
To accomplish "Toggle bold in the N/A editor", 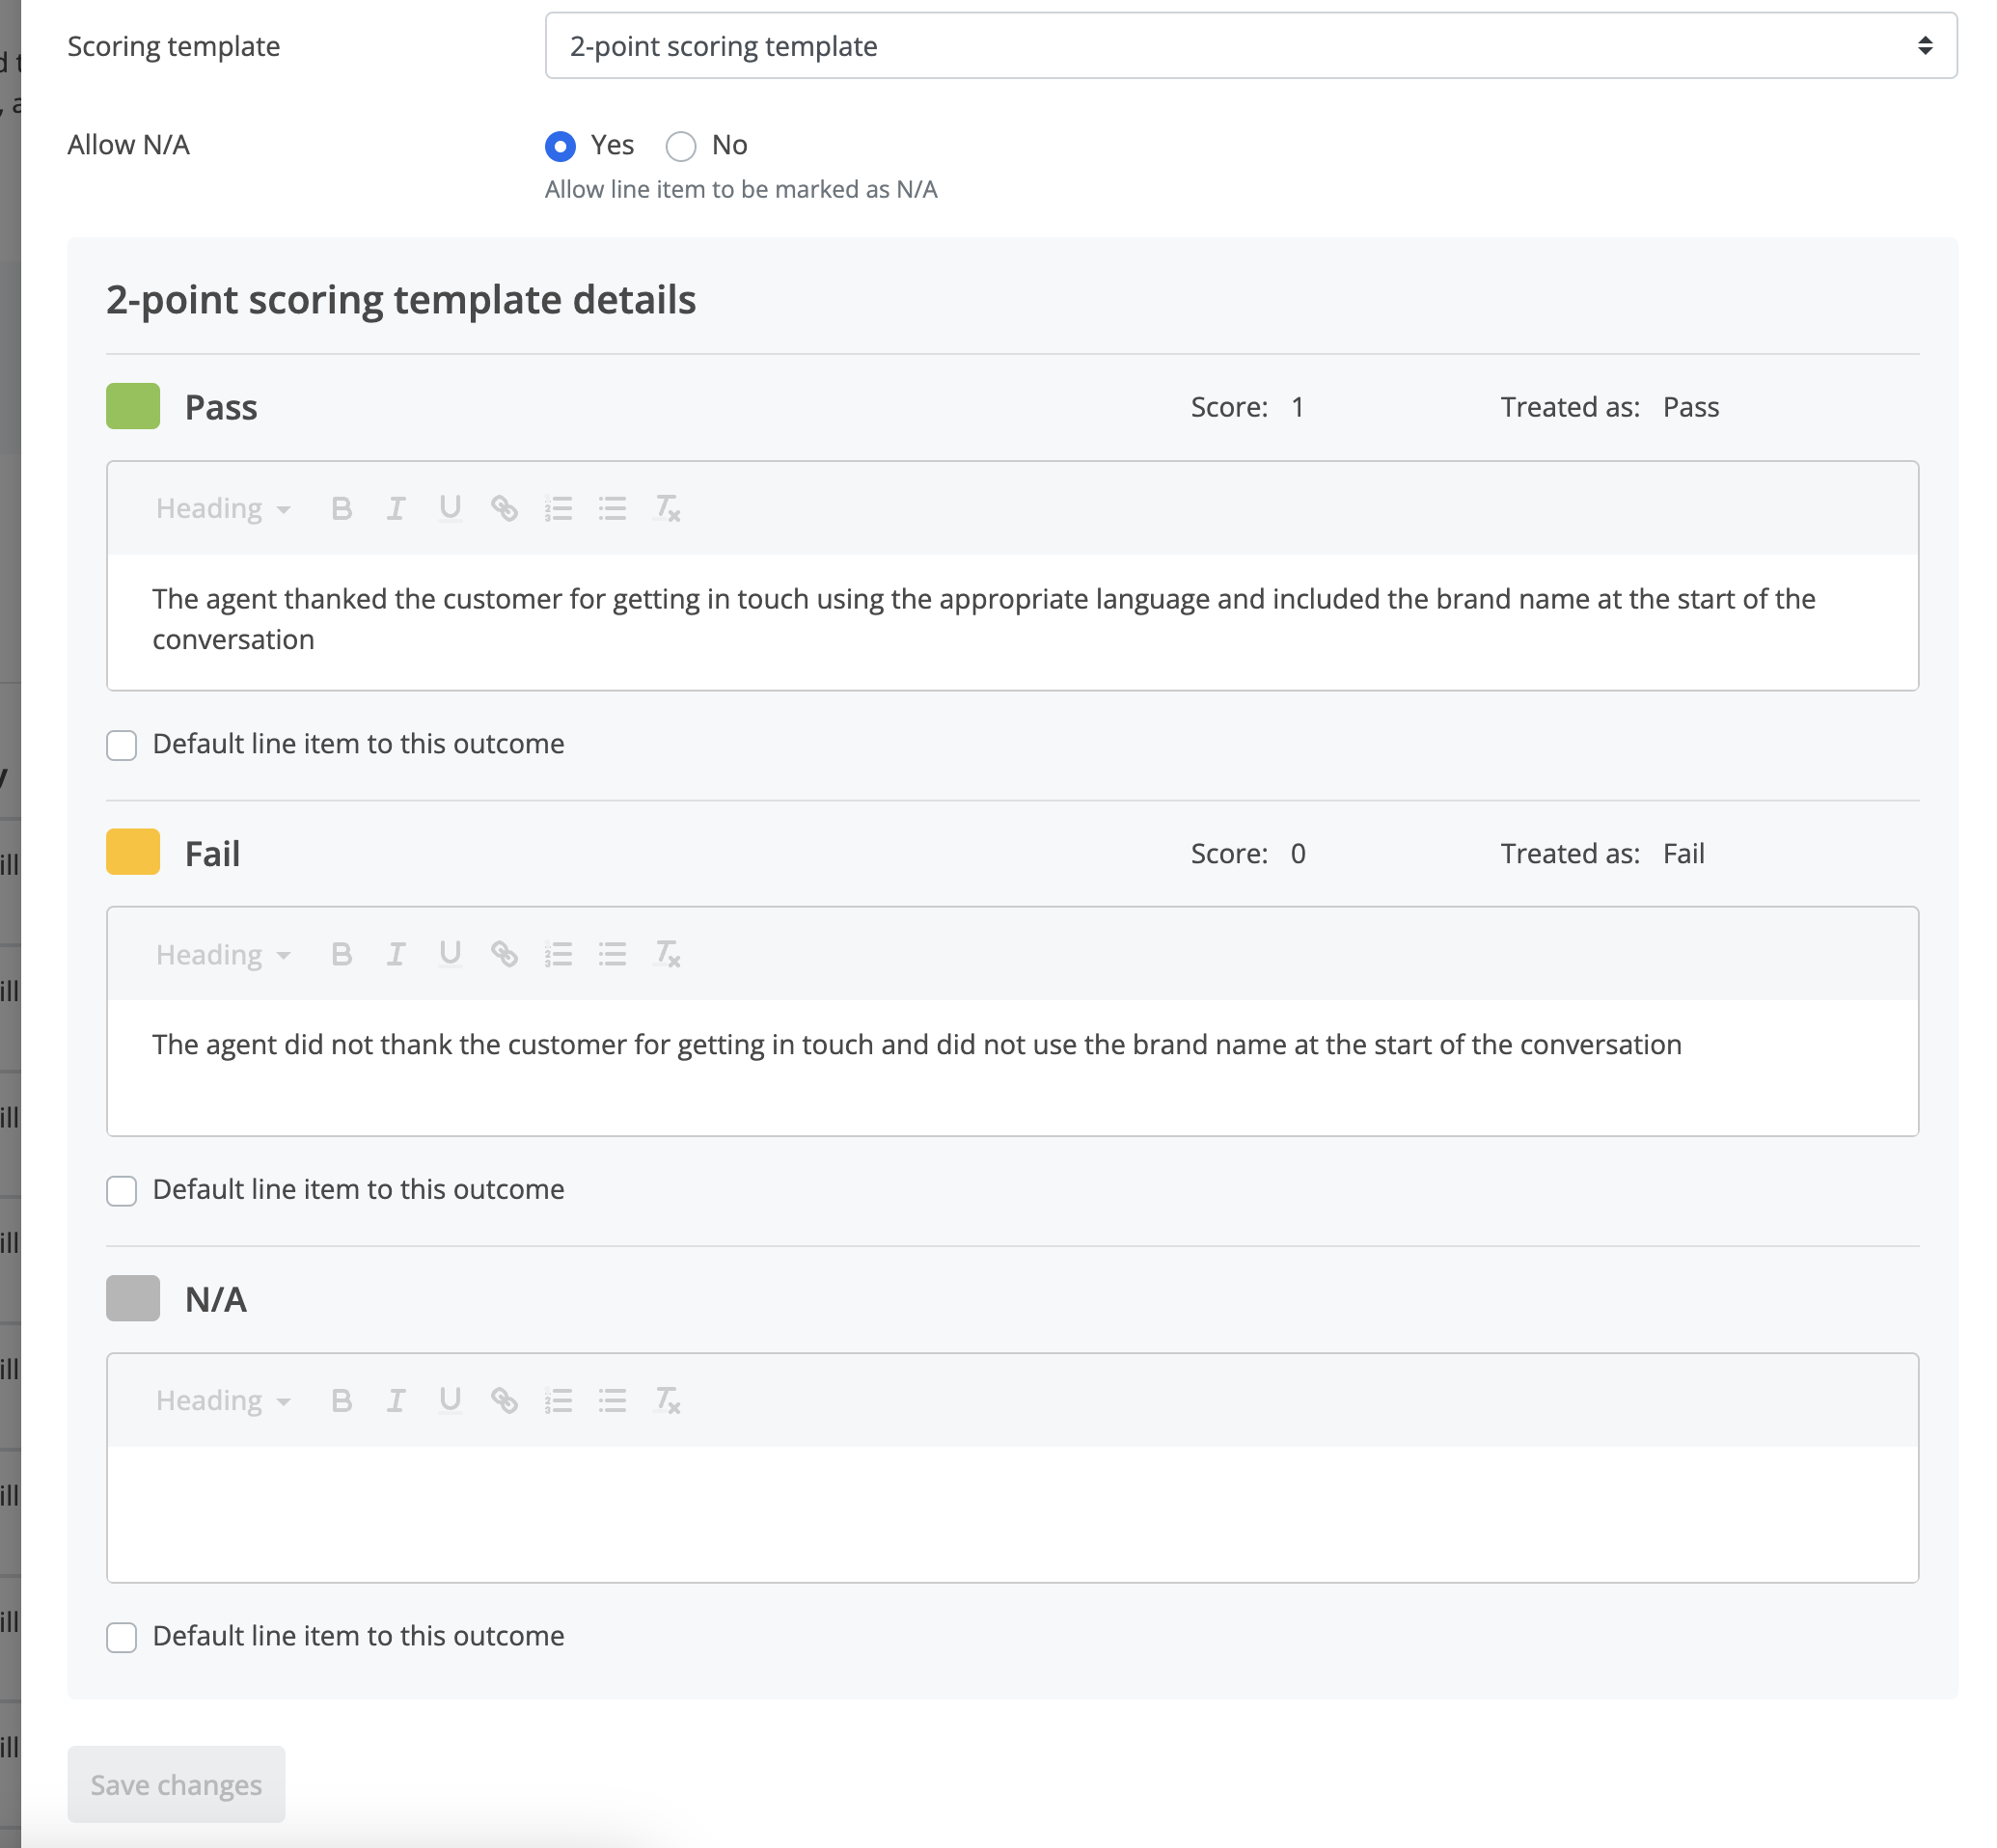I will tap(341, 1400).
